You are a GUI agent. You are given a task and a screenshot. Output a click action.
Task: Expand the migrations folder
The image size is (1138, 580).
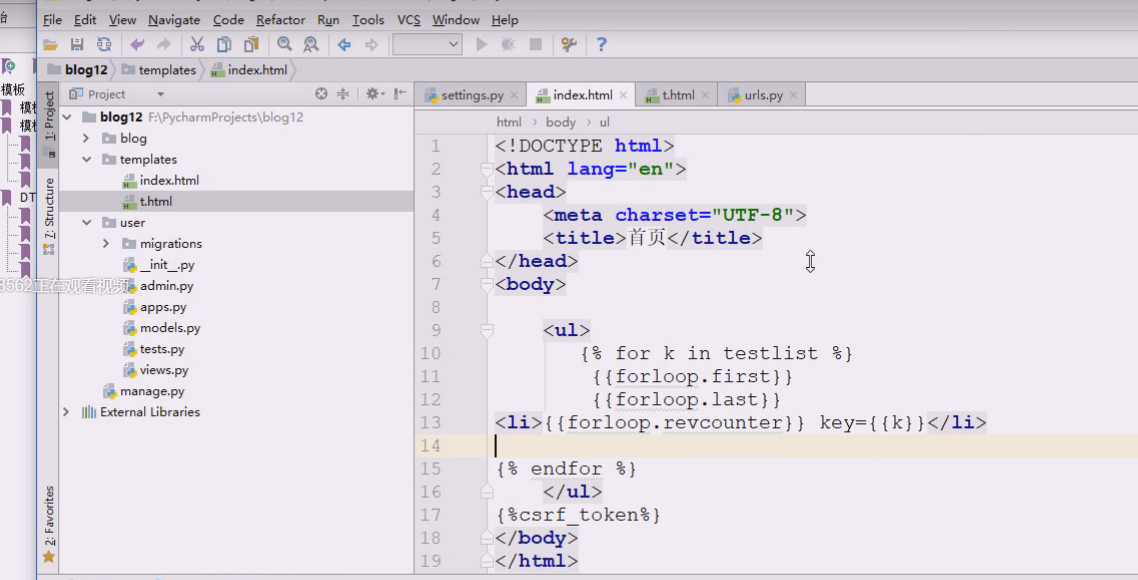pos(106,243)
